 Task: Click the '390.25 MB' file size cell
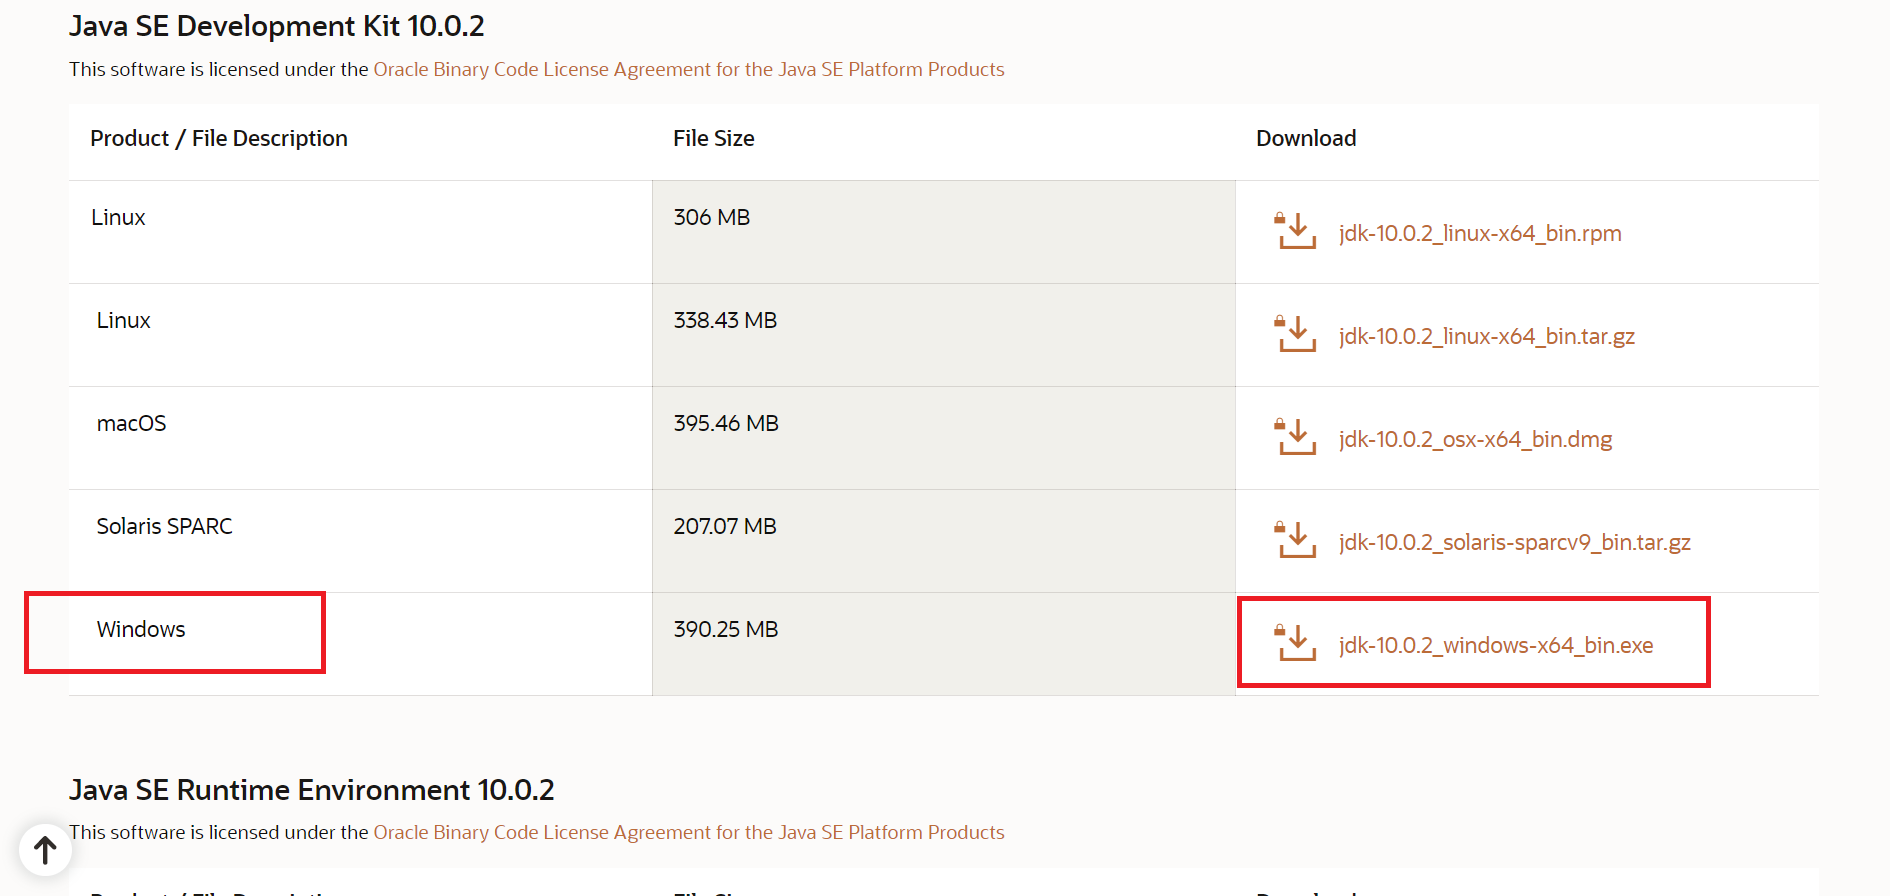pyautogui.click(x=944, y=644)
